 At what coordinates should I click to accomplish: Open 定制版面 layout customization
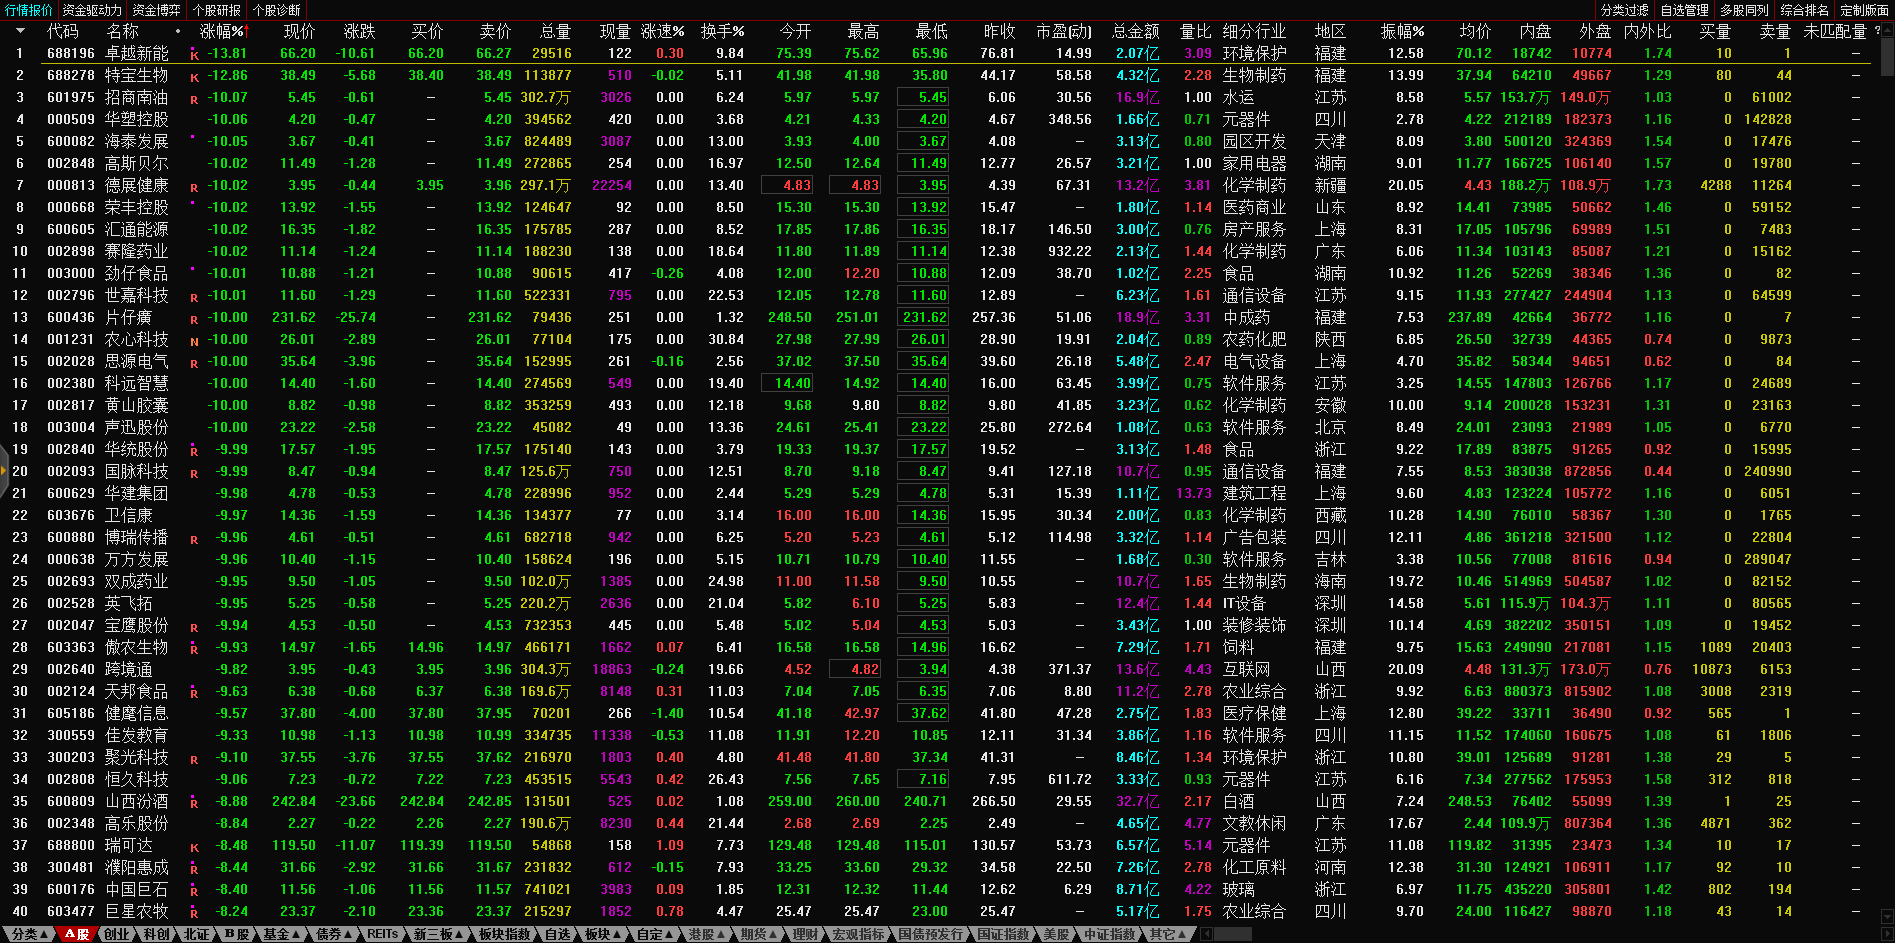tap(1864, 10)
